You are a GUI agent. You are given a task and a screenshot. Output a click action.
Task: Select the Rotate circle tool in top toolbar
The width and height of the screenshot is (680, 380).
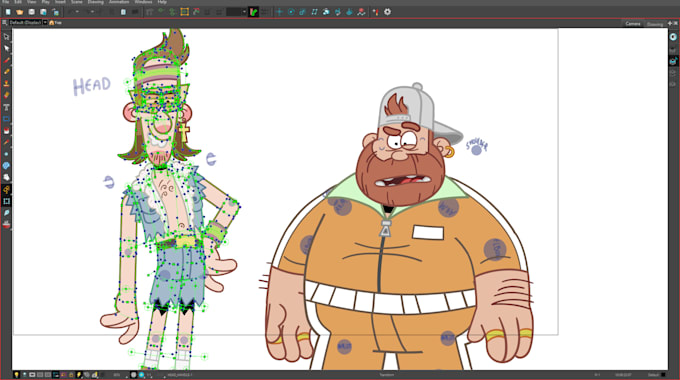coord(291,12)
